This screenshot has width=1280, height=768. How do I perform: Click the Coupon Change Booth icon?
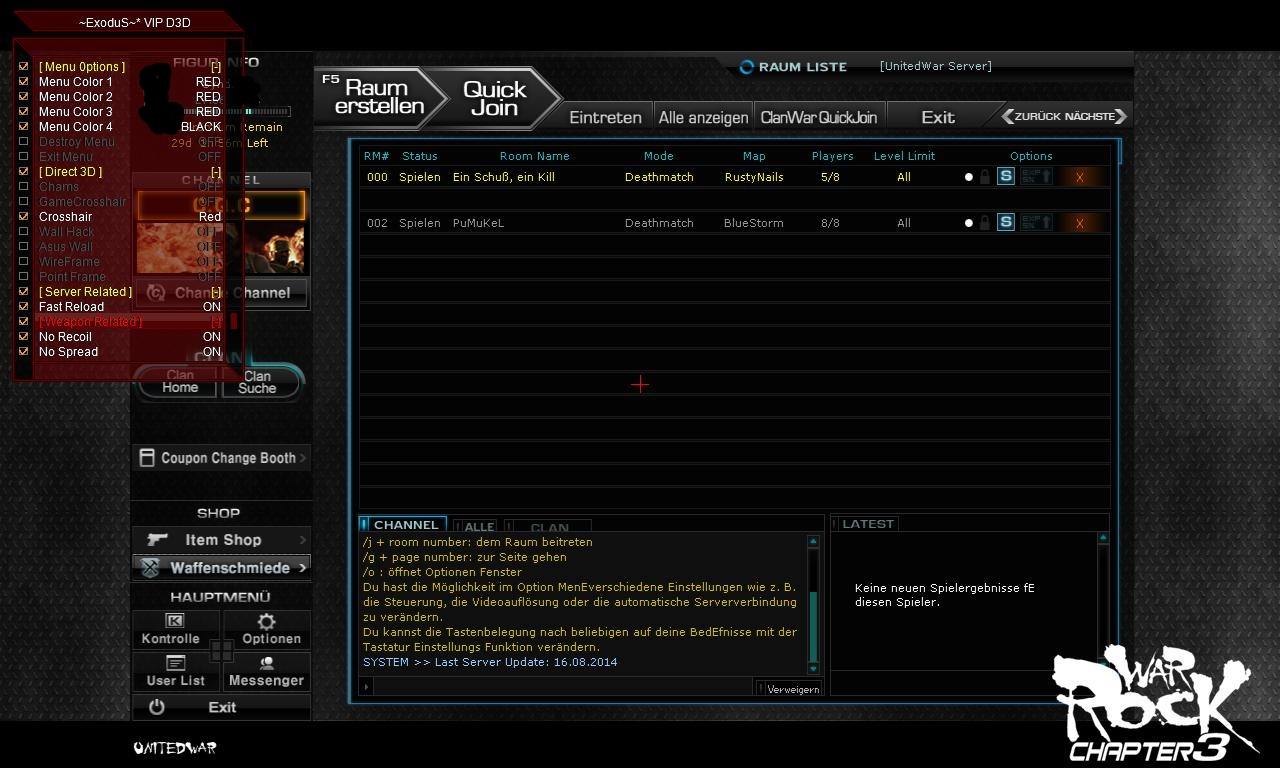pos(147,458)
